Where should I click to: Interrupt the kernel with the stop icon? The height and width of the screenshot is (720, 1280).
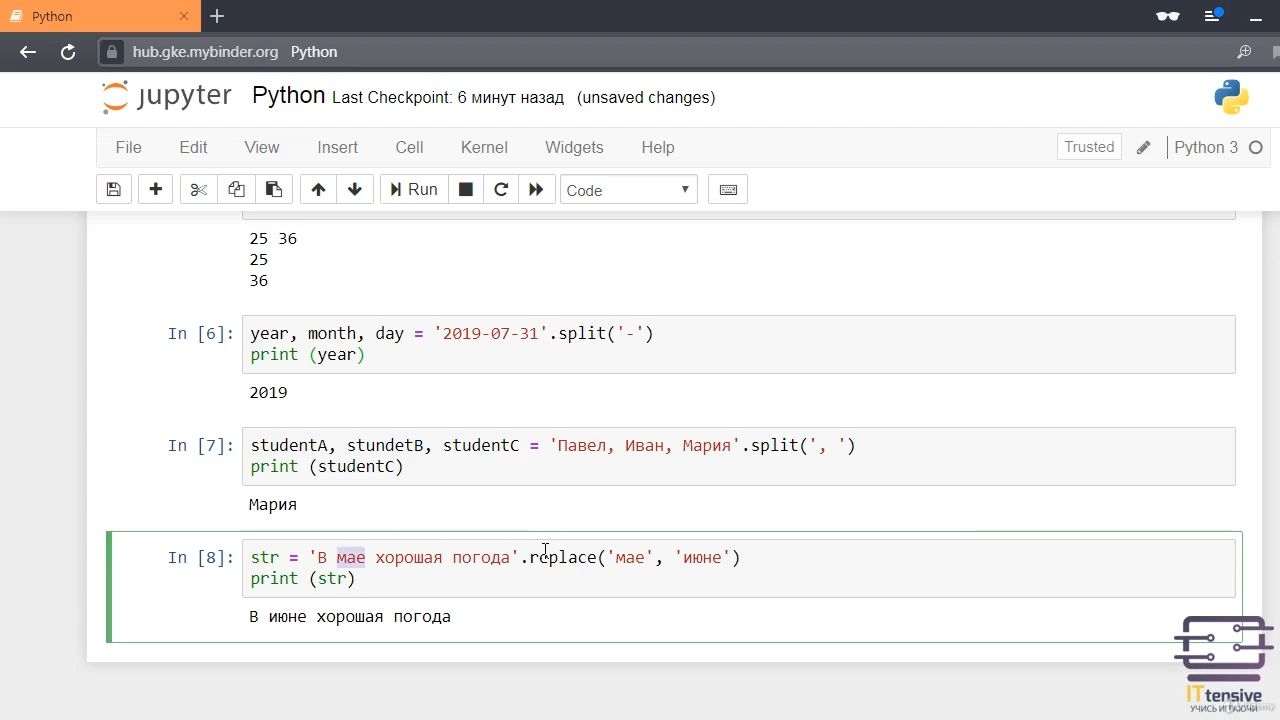click(x=465, y=190)
